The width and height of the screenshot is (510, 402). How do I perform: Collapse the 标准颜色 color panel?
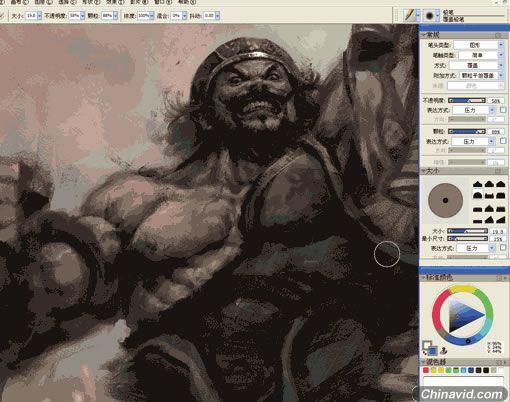424,277
